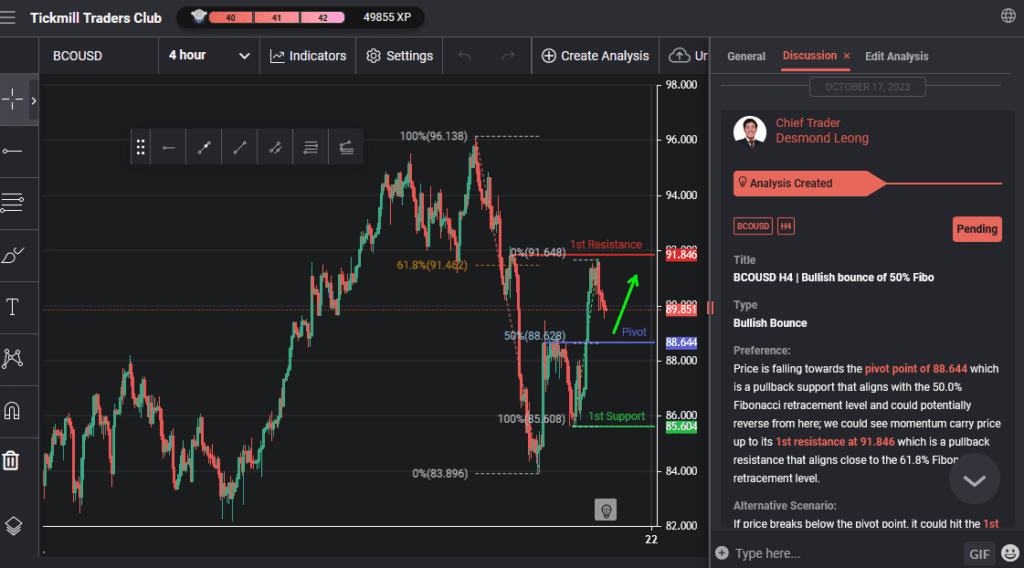Select the Text tool
The image size is (1024, 568).
pyautogui.click(x=12, y=307)
